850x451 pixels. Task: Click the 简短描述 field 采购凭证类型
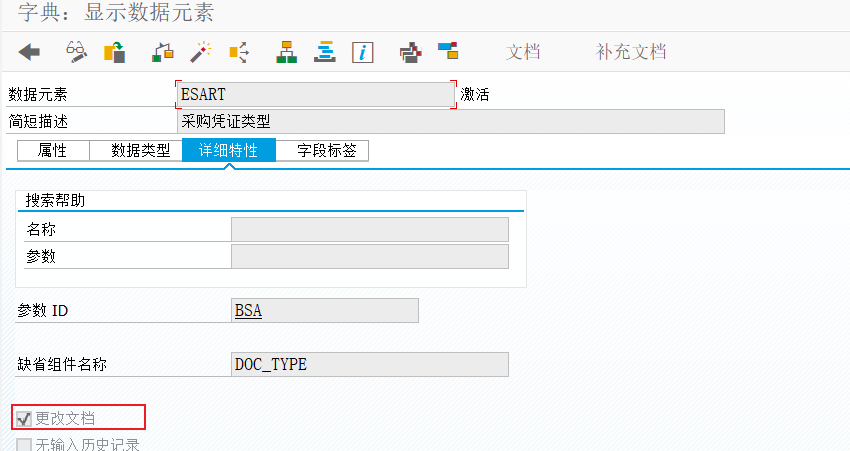tap(450, 121)
